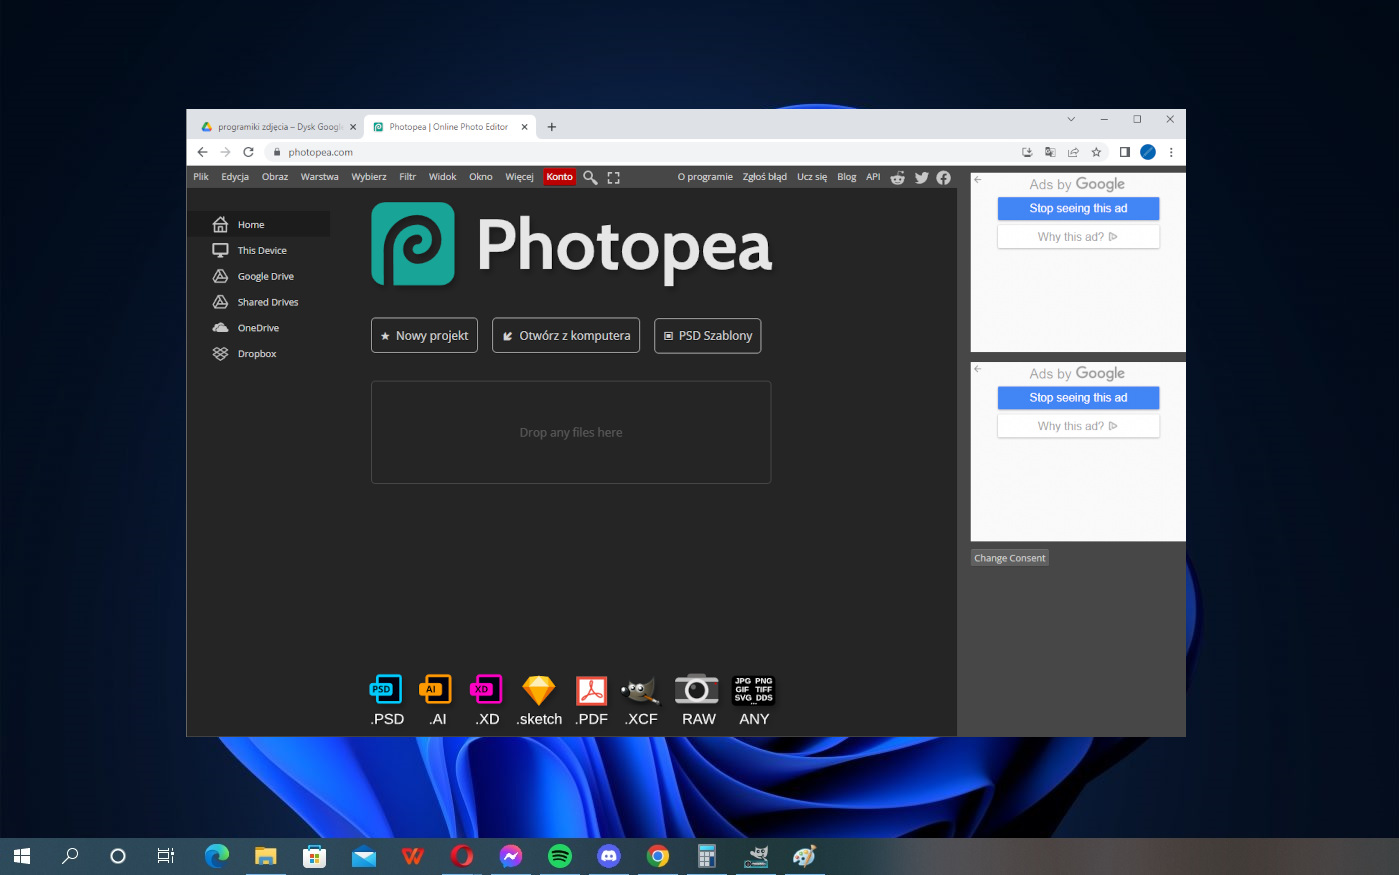The height and width of the screenshot is (875, 1399).
Task: Click the .XD format icon
Action: coord(485,689)
